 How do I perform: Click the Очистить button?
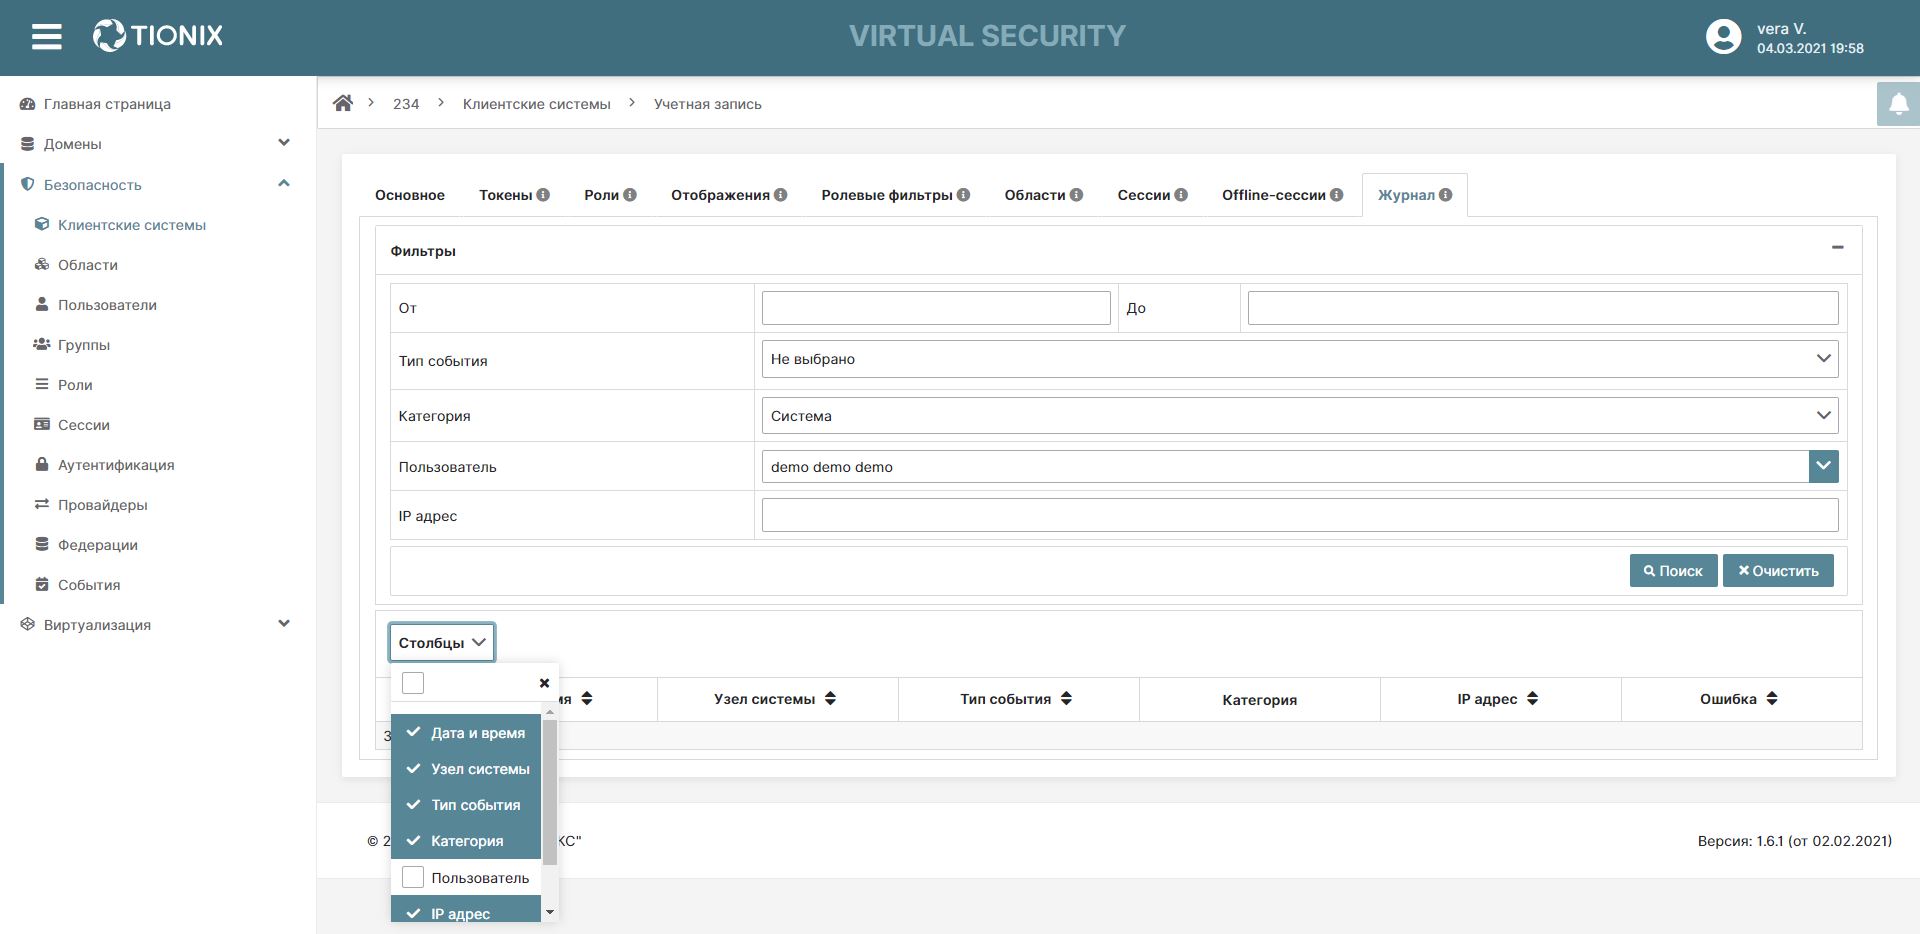[1777, 571]
